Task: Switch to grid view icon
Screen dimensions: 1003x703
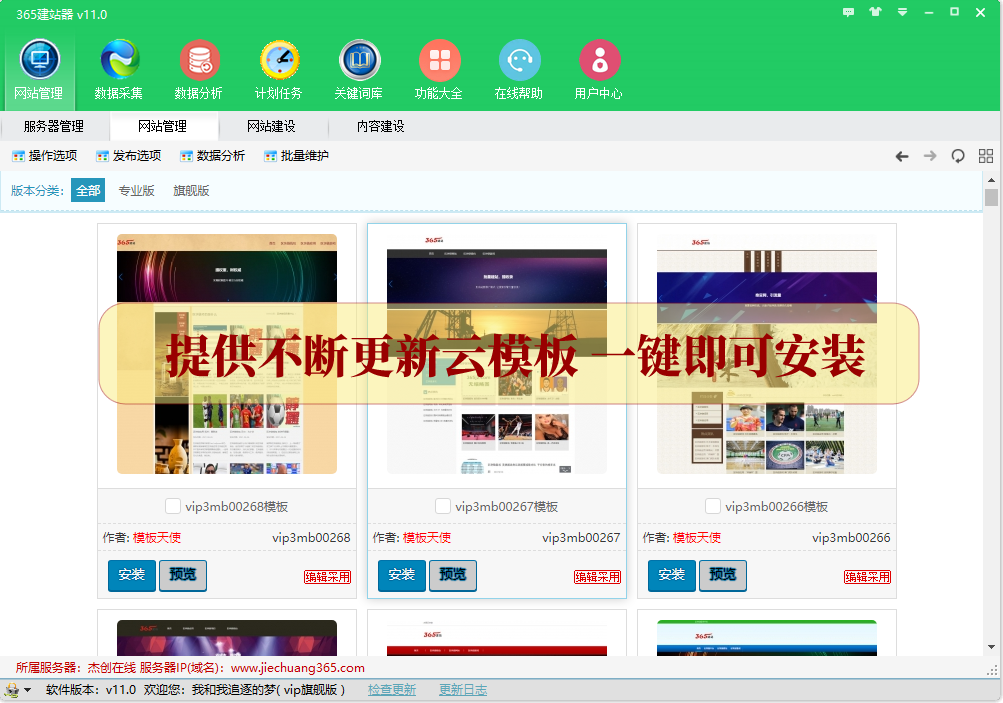Action: (x=986, y=156)
